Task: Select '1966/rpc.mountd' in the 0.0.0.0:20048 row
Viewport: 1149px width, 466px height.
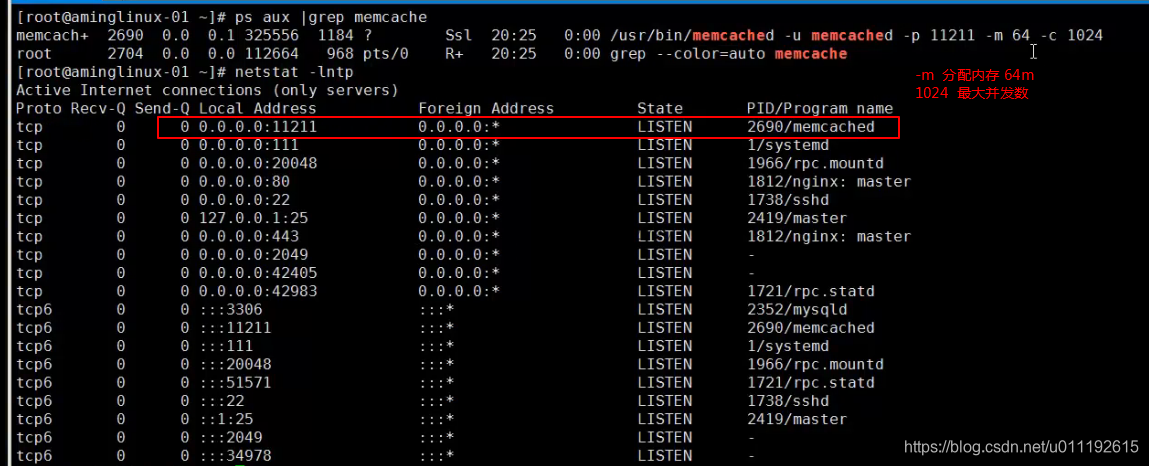Action: (x=816, y=163)
